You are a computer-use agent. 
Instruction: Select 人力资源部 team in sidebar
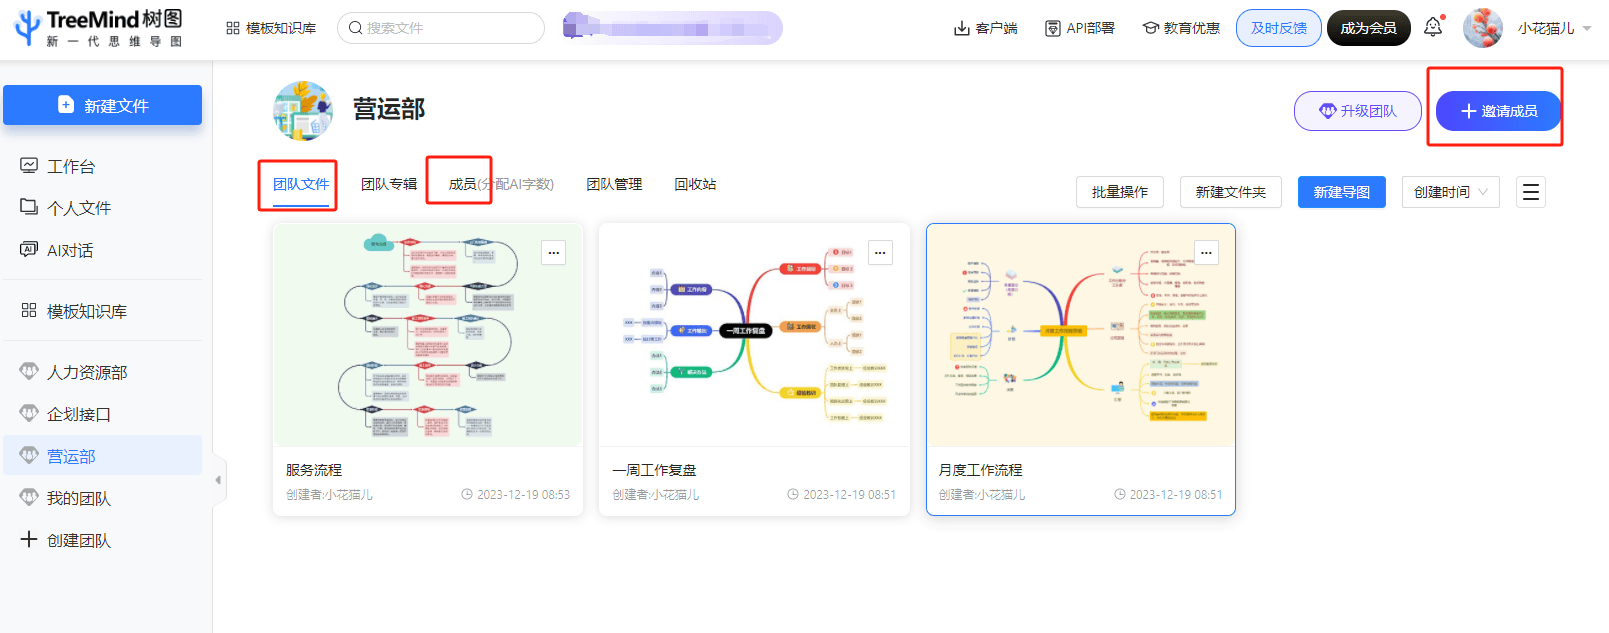(87, 372)
